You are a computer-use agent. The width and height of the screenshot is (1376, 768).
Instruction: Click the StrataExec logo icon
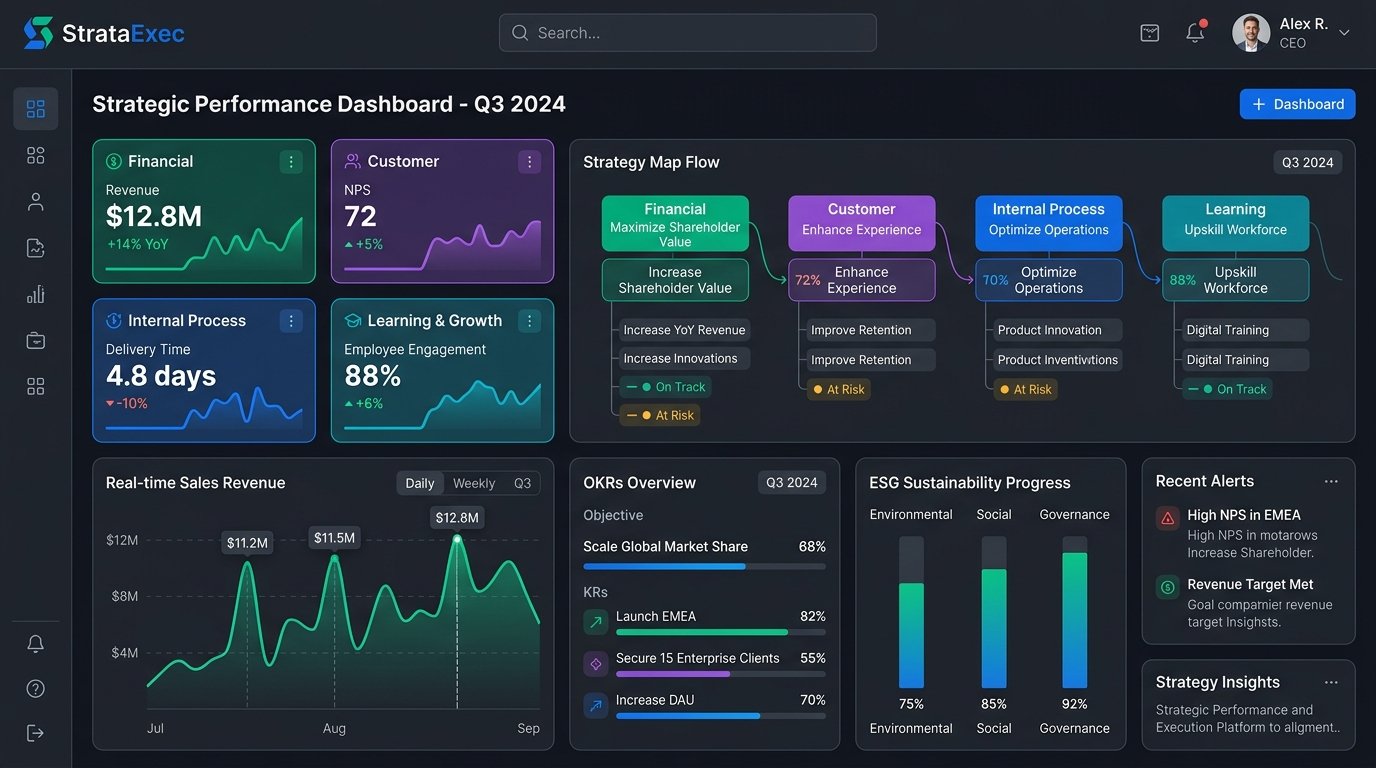[39, 33]
